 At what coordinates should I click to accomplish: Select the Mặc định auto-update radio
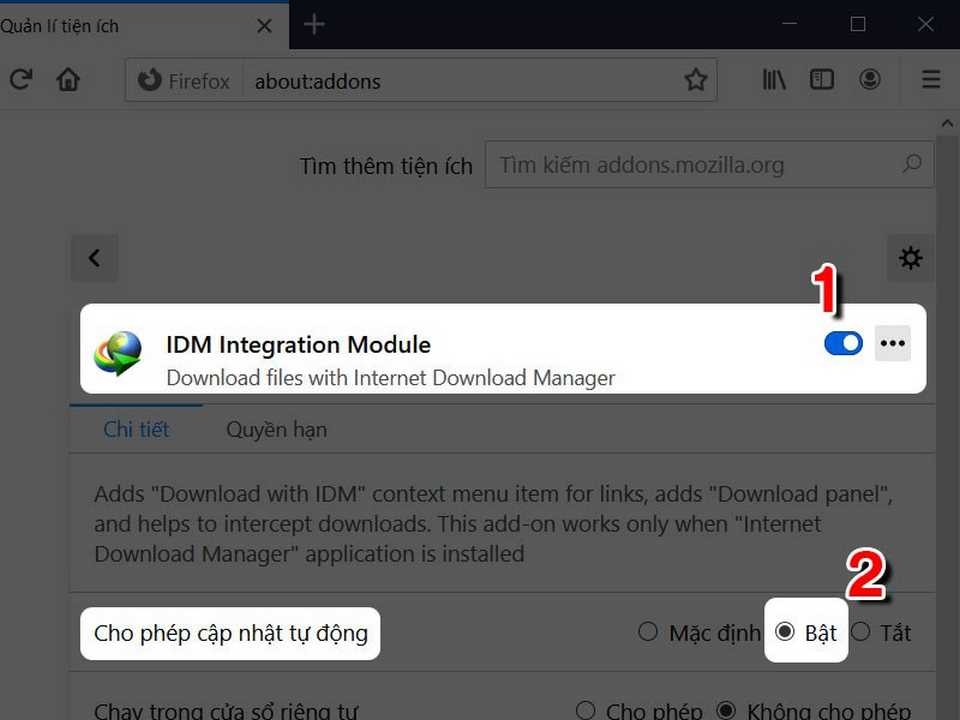[x=648, y=631]
